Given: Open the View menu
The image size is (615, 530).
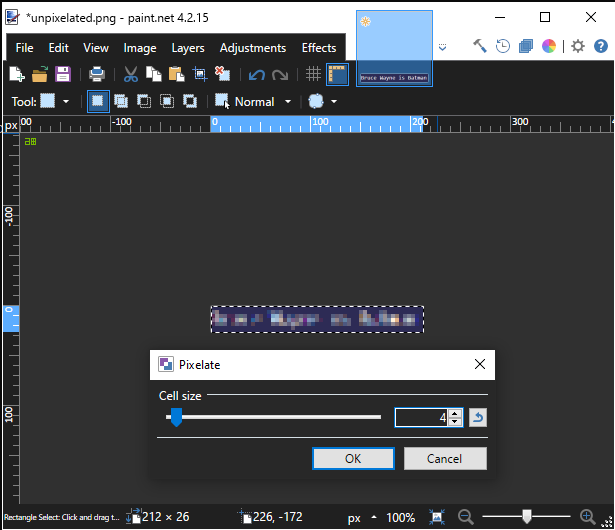Looking at the screenshot, I should click(96, 48).
